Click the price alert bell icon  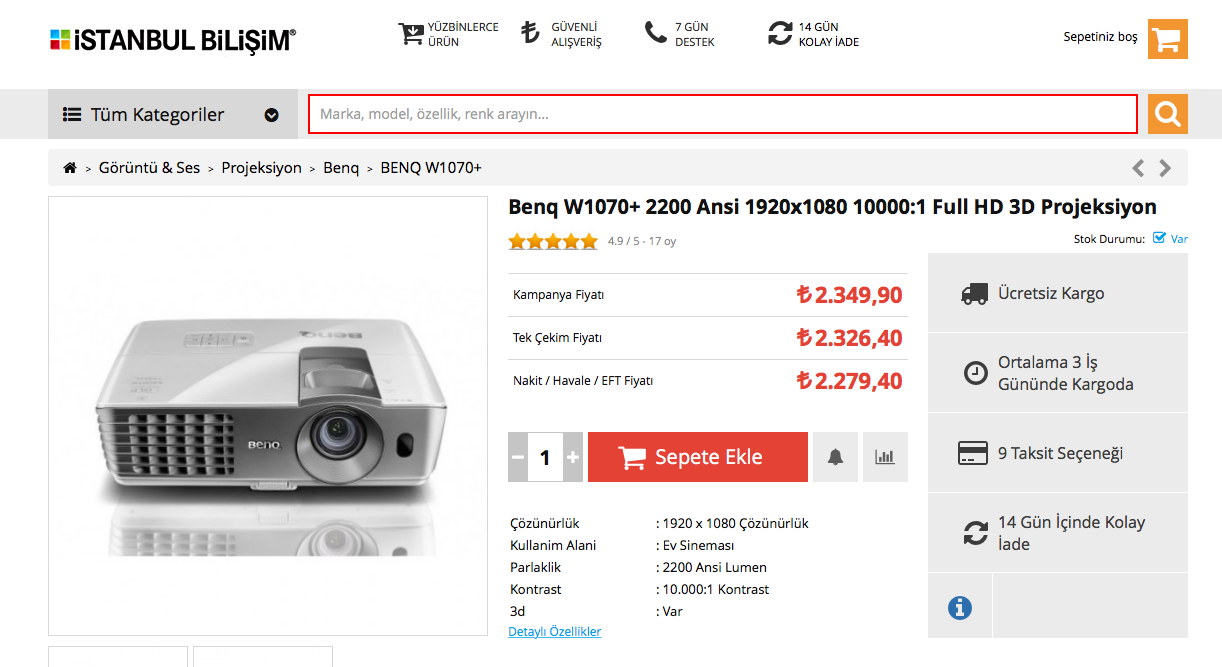click(x=835, y=457)
